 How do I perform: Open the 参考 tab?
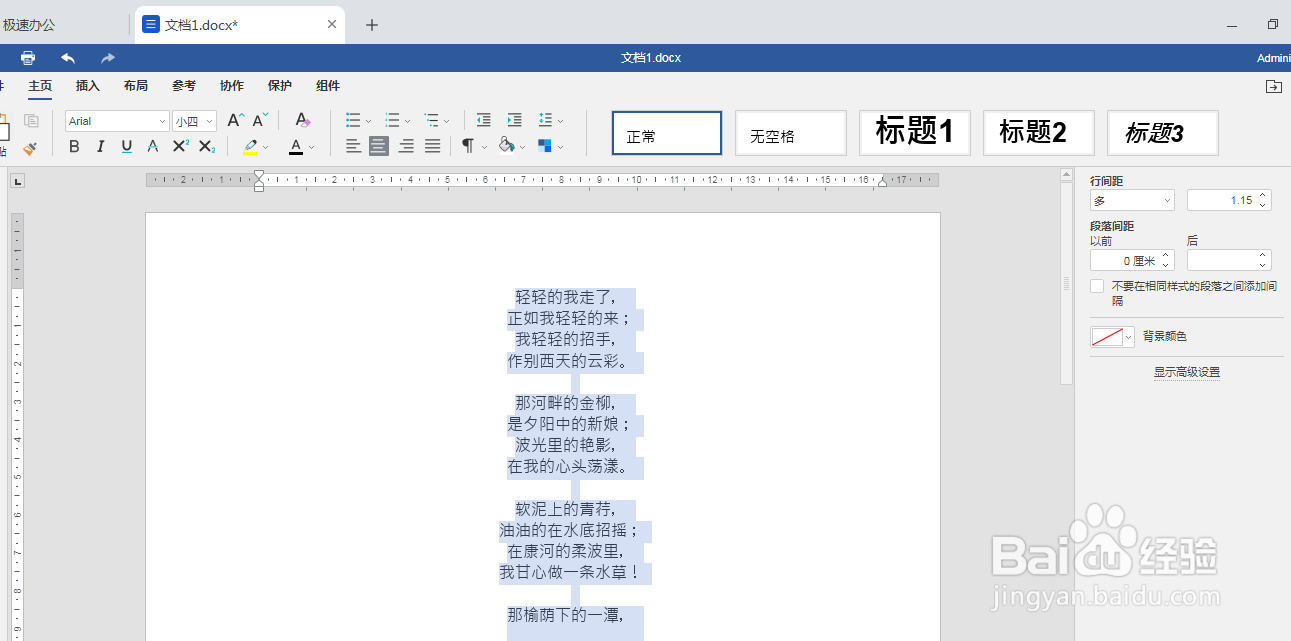click(x=184, y=86)
